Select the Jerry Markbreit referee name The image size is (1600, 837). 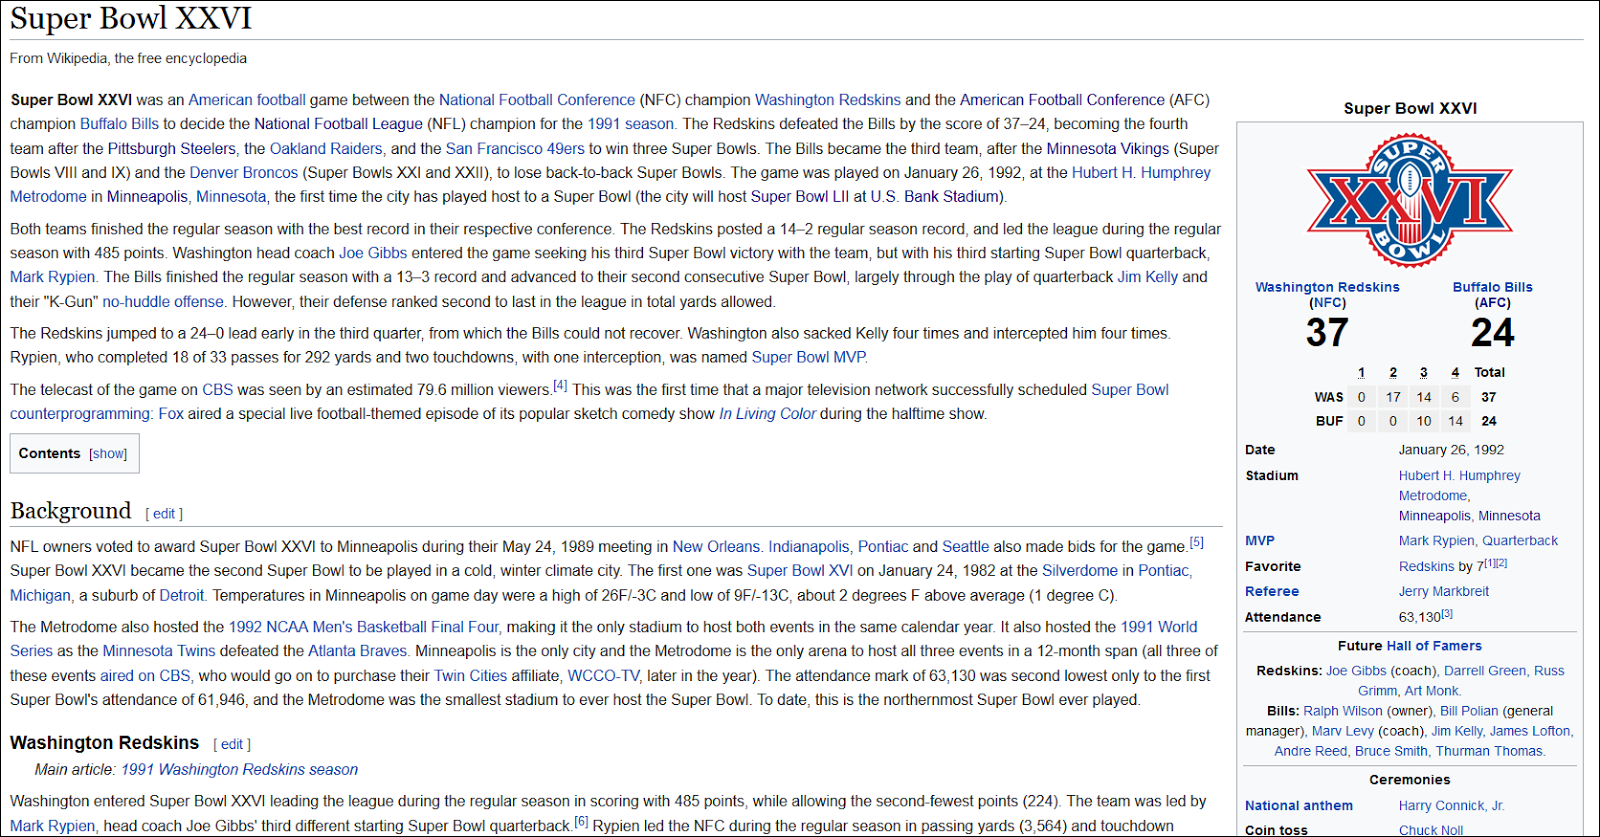click(x=1443, y=592)
